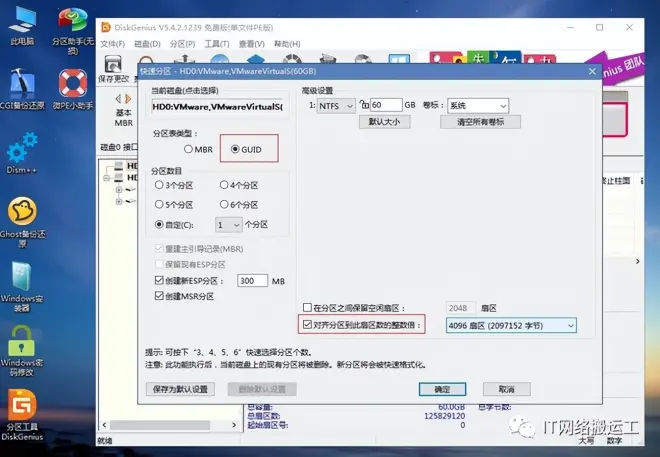Toggle the 创建新ESP分区 checkbox

click(159, 280)
